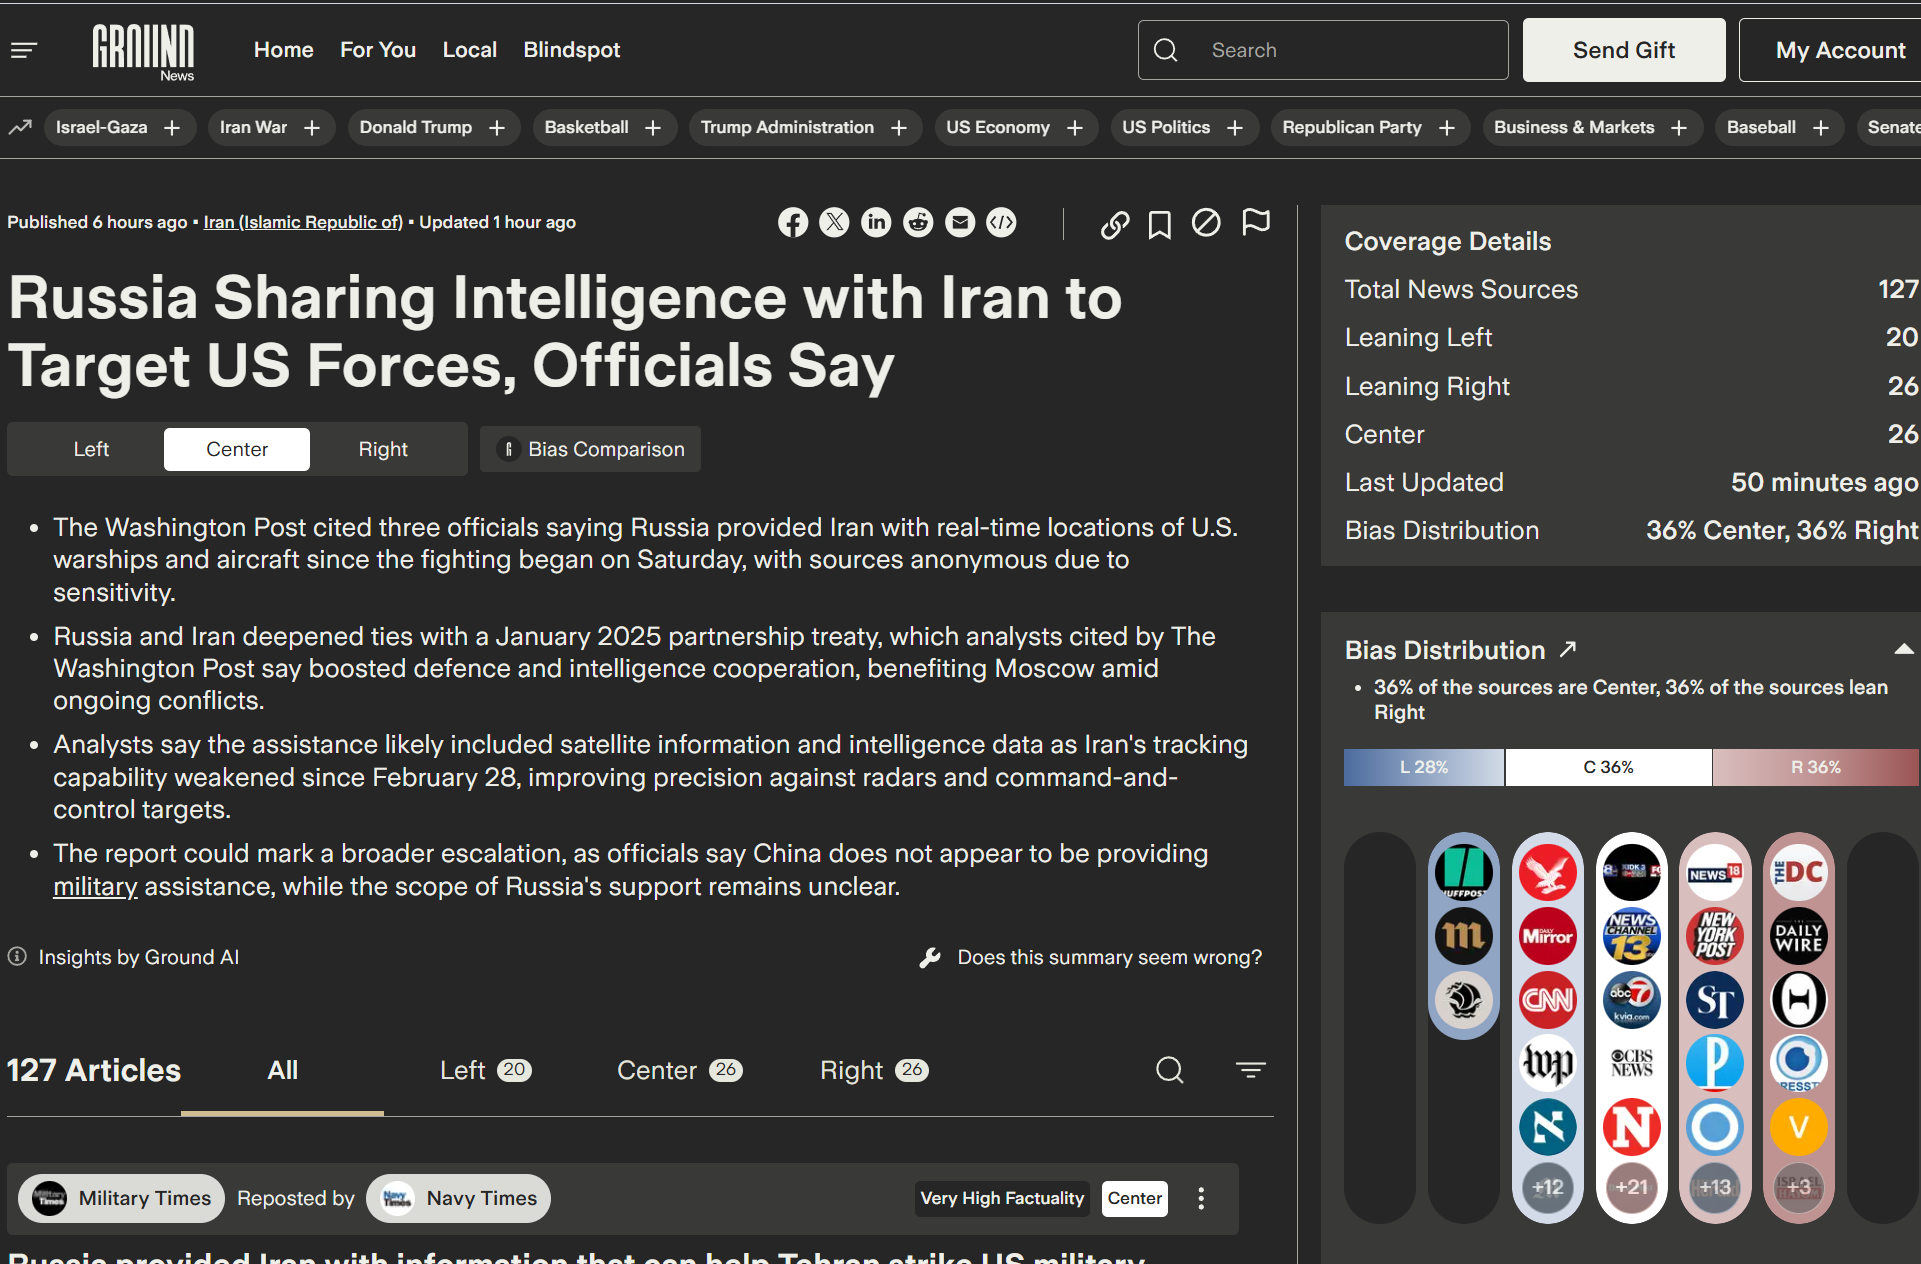Screen dimensions: 1921x1264
Task: Share article on Facebook icon
Action: click(x=793, y=222)
